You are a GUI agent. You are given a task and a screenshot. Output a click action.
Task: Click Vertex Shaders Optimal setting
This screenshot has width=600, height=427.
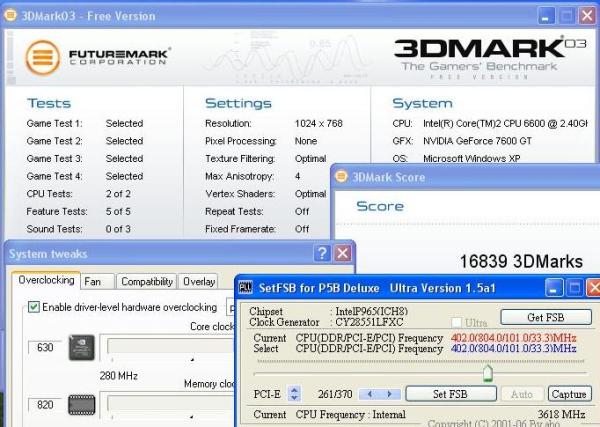click(x=266, y=194)
